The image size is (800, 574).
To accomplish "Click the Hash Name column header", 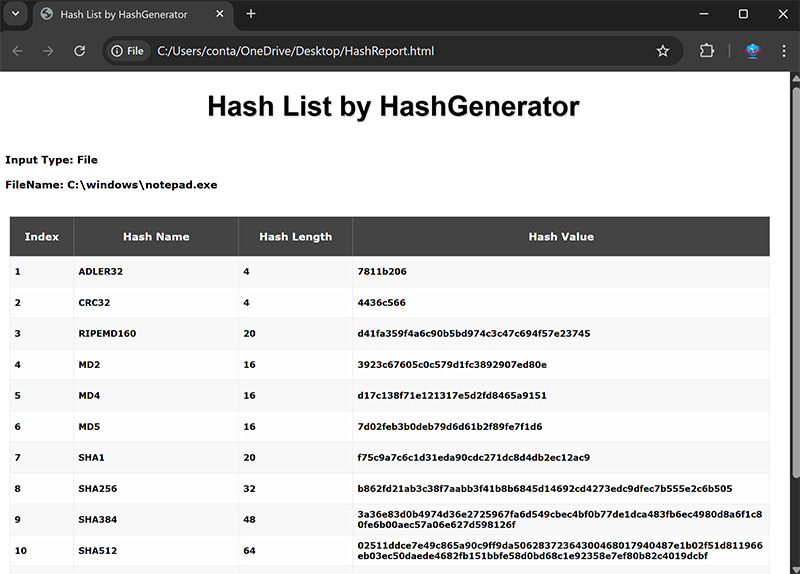I will click(x=156, y=237).
